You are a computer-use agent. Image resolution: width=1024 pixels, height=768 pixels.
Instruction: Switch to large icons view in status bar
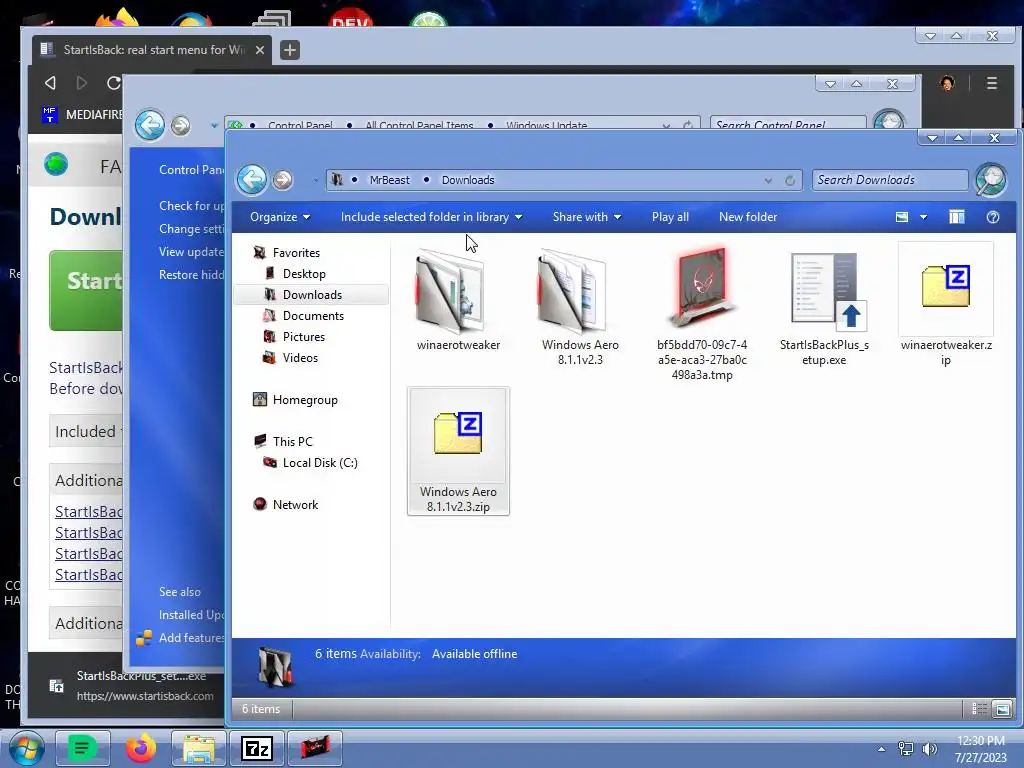[1002, 709]
